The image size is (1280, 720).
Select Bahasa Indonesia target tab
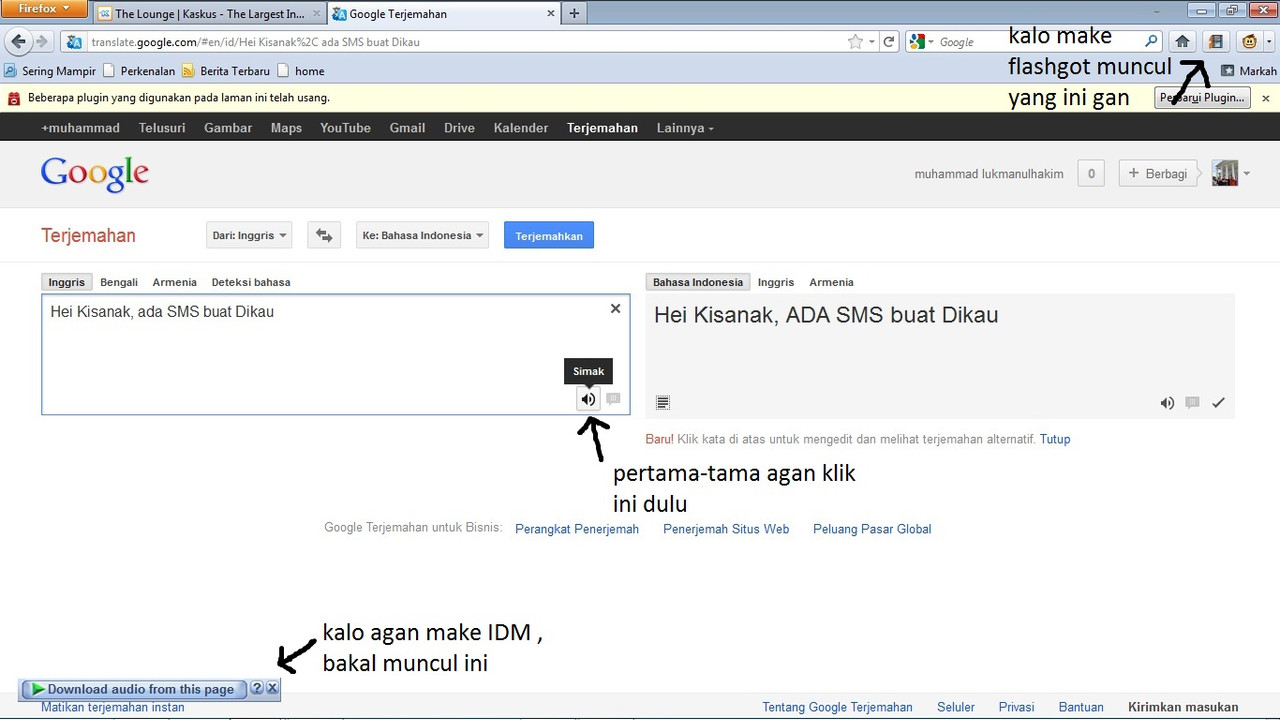pyautogui.click(x=698, y=282)
